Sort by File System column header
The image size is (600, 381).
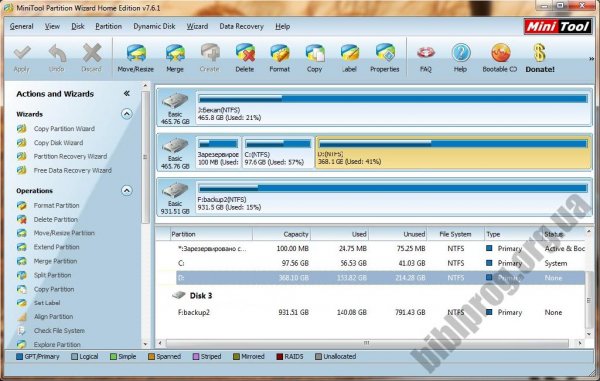click(455, 234)
